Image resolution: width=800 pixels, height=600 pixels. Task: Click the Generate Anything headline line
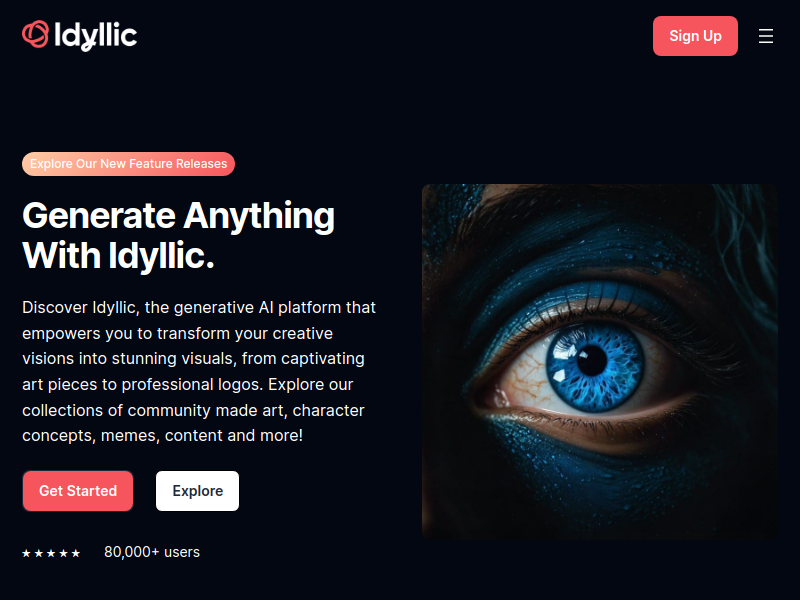point(179,216)
